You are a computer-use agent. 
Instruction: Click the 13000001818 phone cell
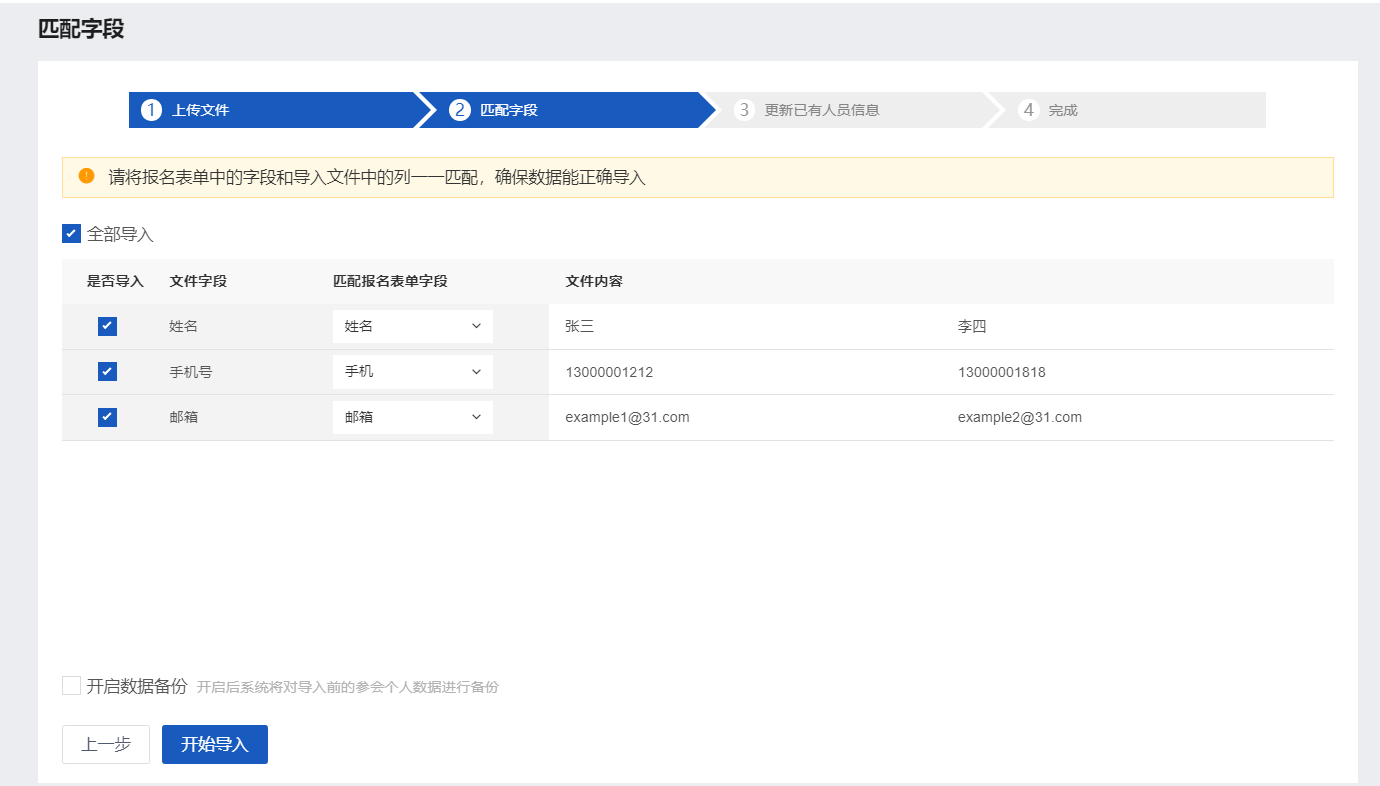(1002, 372)
